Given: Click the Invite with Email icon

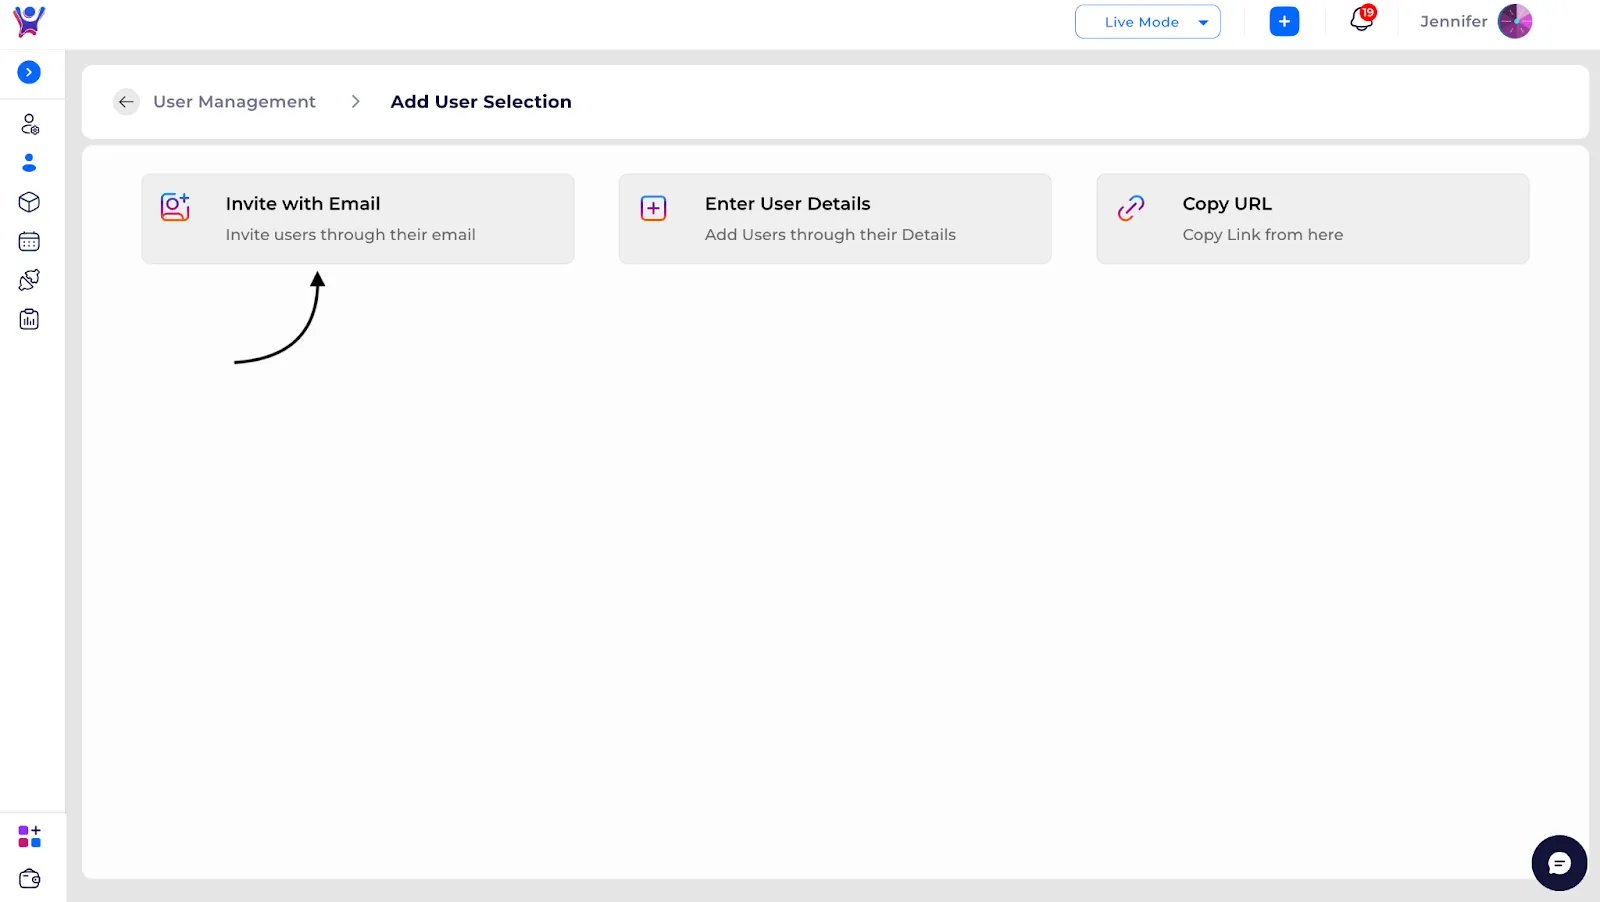Looking at the screenshot, I should point(175,207).
